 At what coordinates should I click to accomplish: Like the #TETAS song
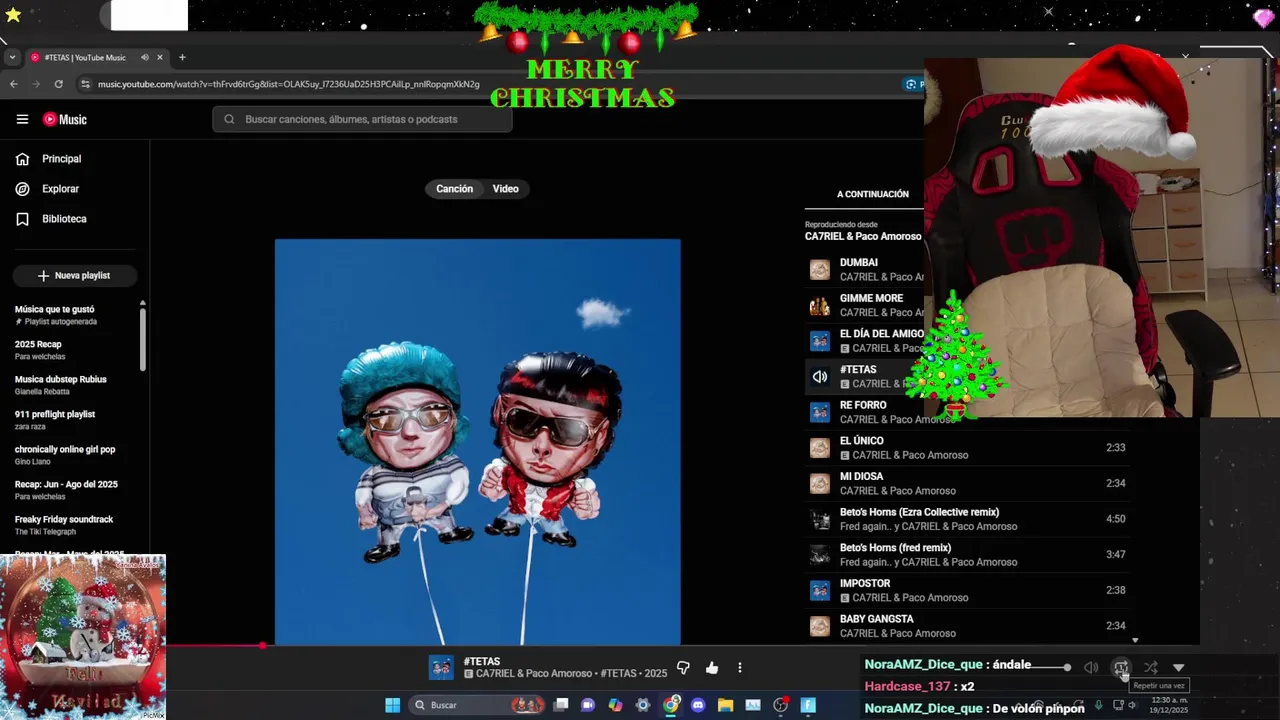[712, 668]
